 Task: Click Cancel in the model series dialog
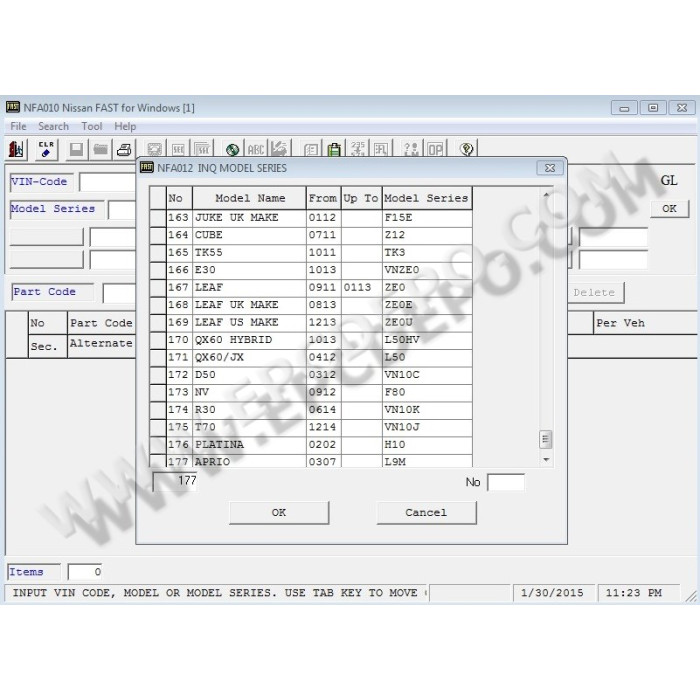click(x=426, y=512)
